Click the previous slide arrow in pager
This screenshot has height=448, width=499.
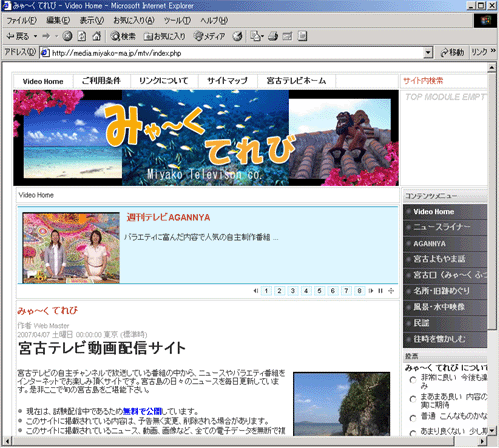point(256,291)
